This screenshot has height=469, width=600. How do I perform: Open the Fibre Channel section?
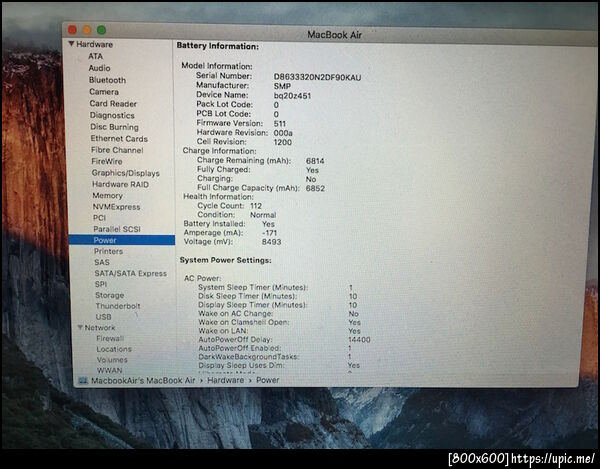click(x=117, y=150)
